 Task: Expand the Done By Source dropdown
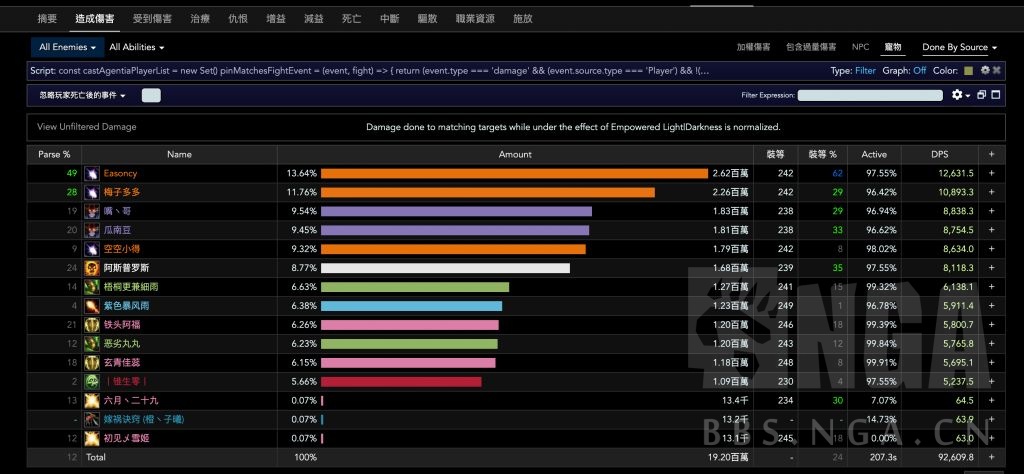click(960, 47)
